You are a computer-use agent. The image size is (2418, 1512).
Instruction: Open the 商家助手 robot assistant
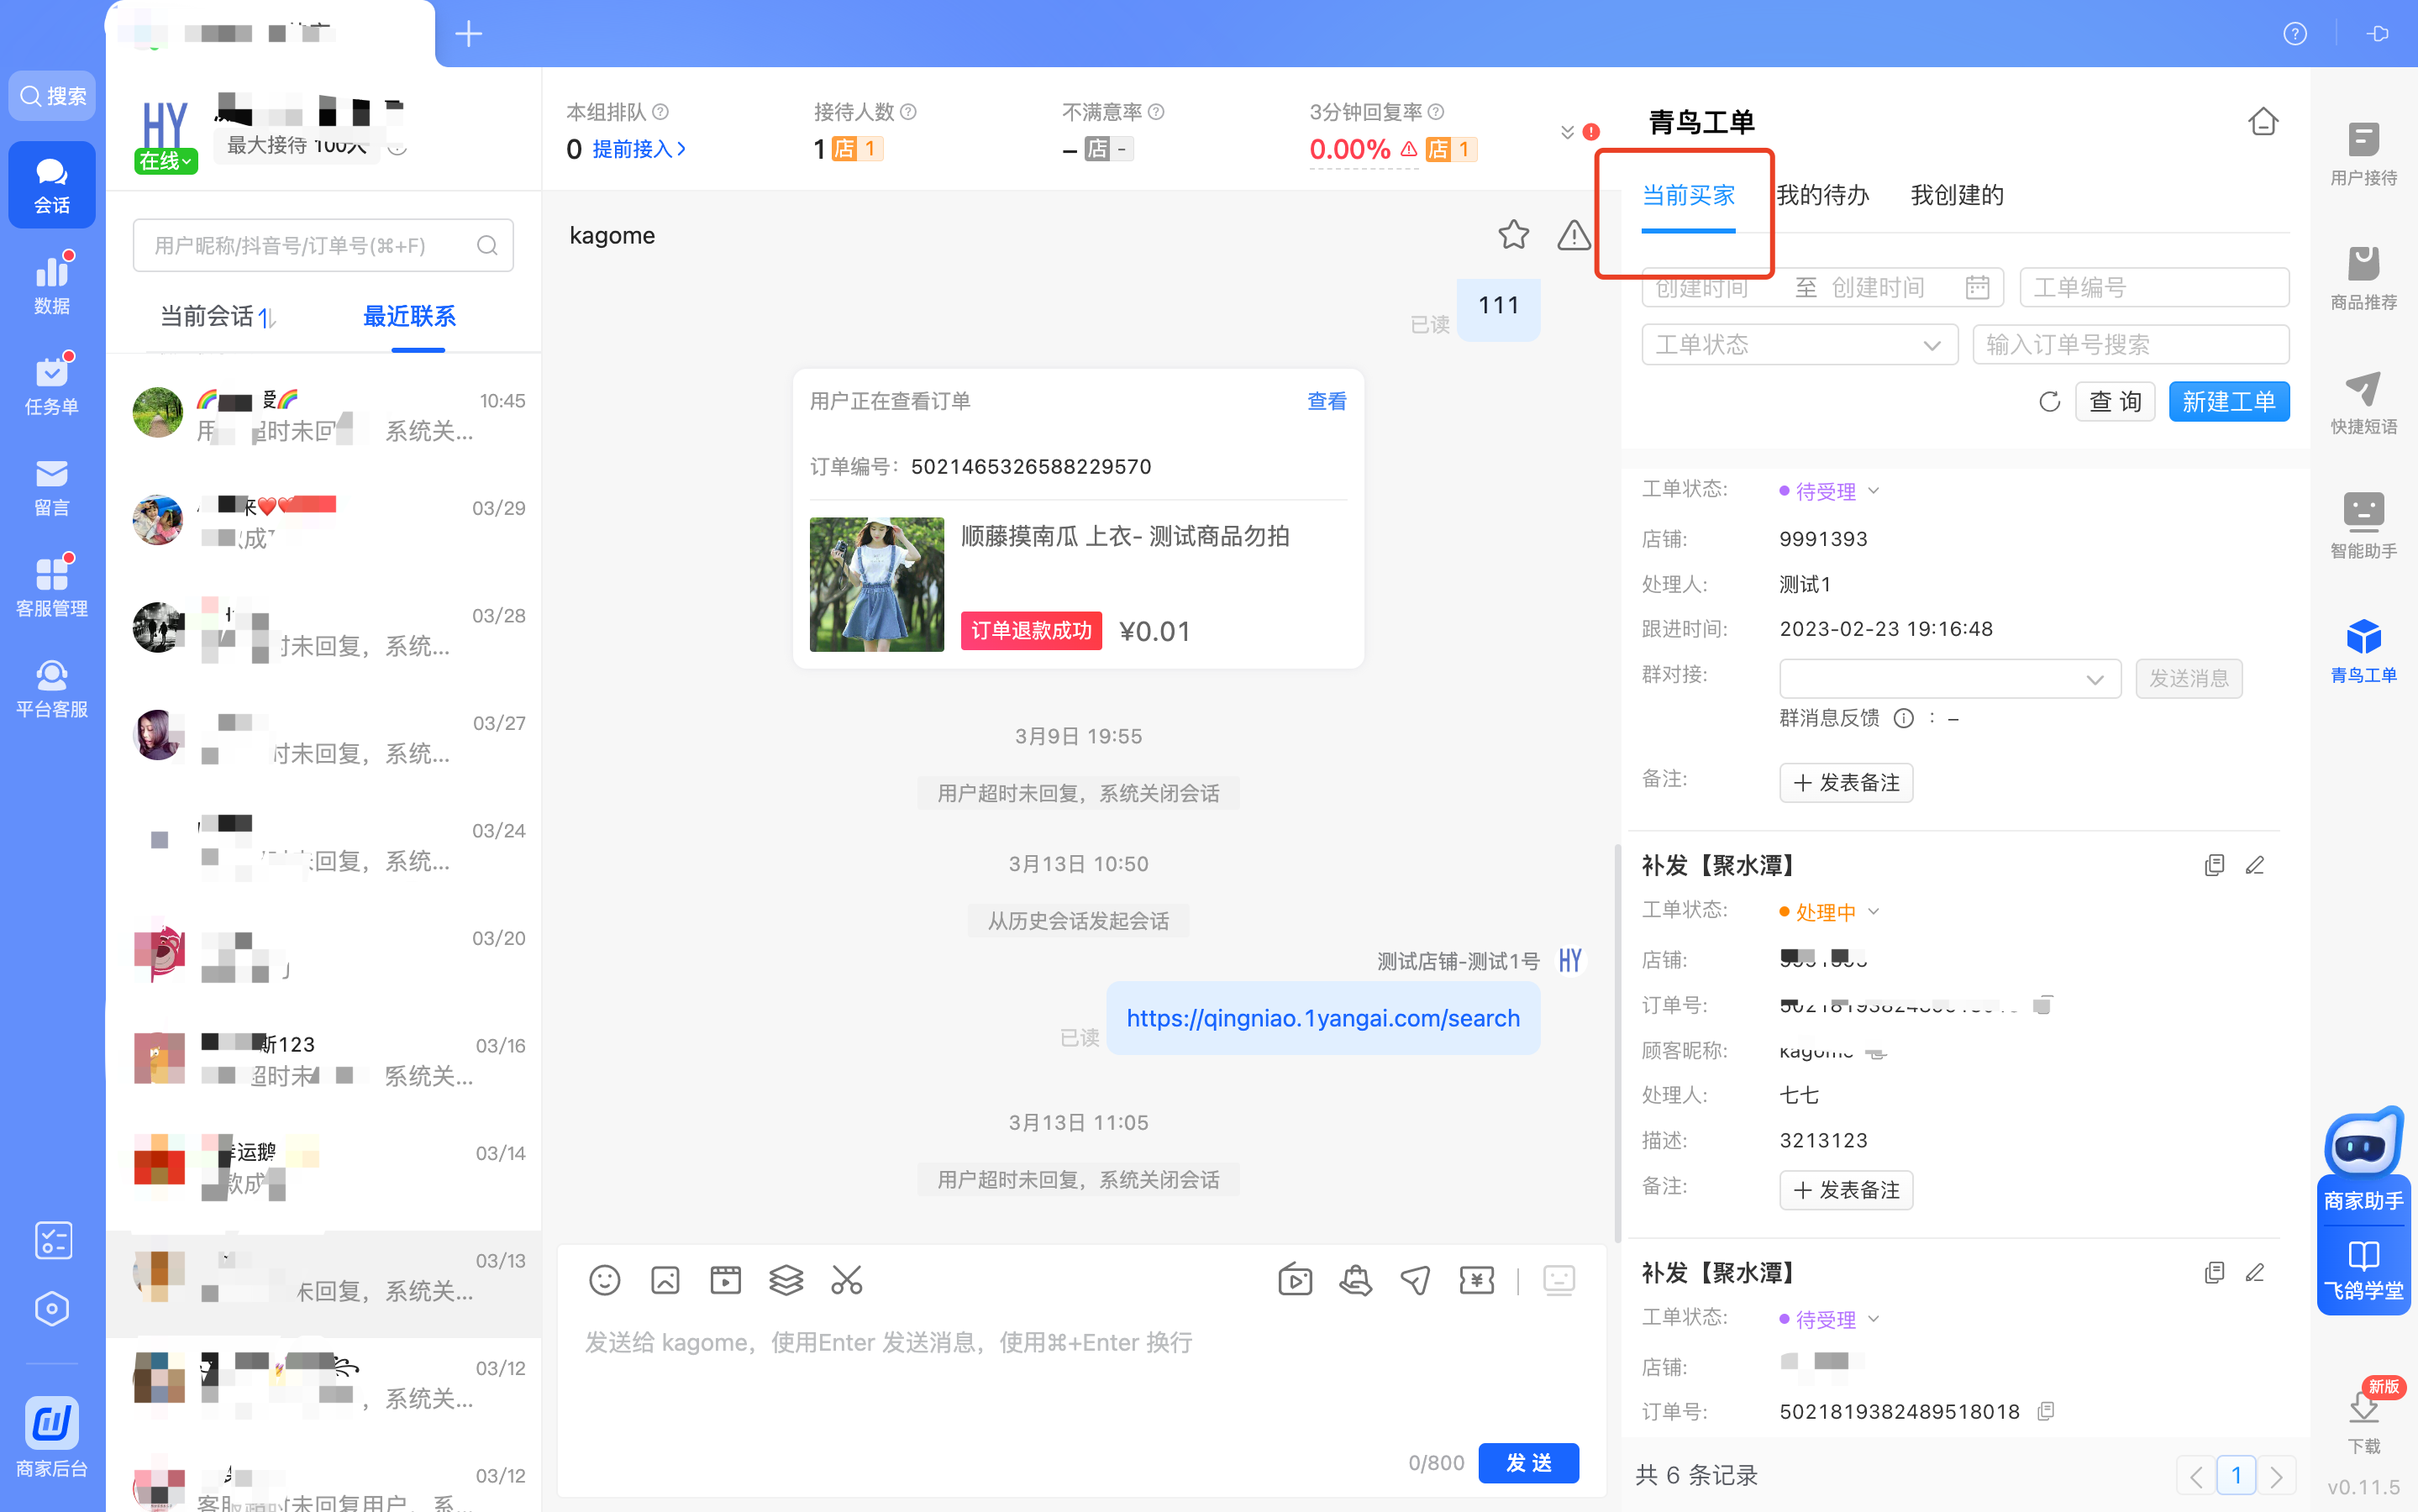click(x=2363, y=1160)
